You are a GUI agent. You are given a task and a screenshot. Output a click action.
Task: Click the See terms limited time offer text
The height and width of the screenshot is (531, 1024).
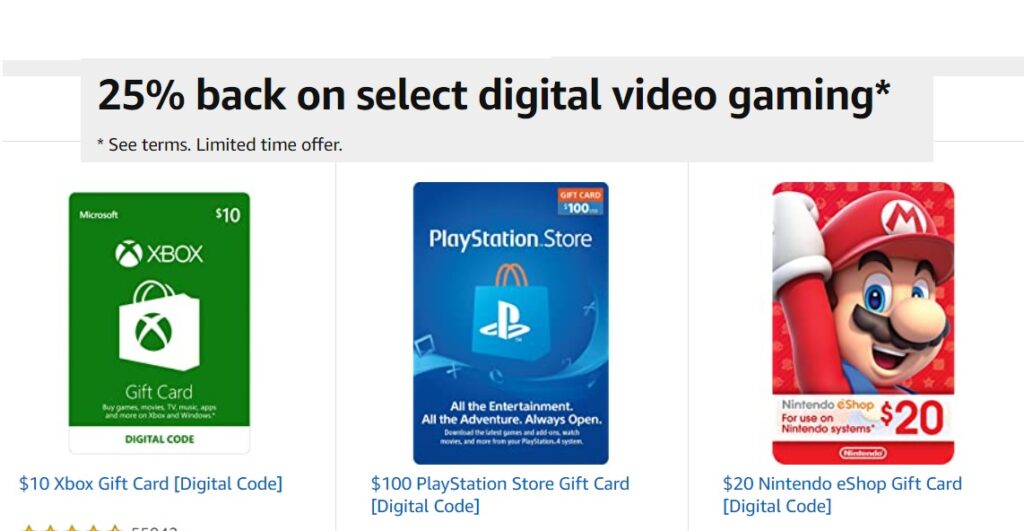click(219, 144)
